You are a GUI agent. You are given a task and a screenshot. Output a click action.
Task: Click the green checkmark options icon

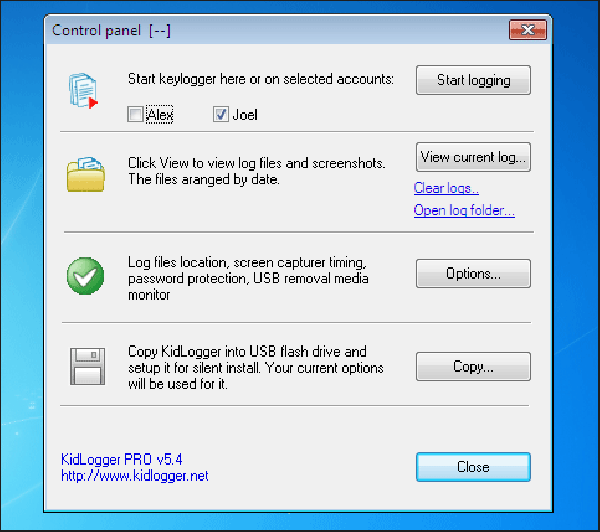(85, 276)
